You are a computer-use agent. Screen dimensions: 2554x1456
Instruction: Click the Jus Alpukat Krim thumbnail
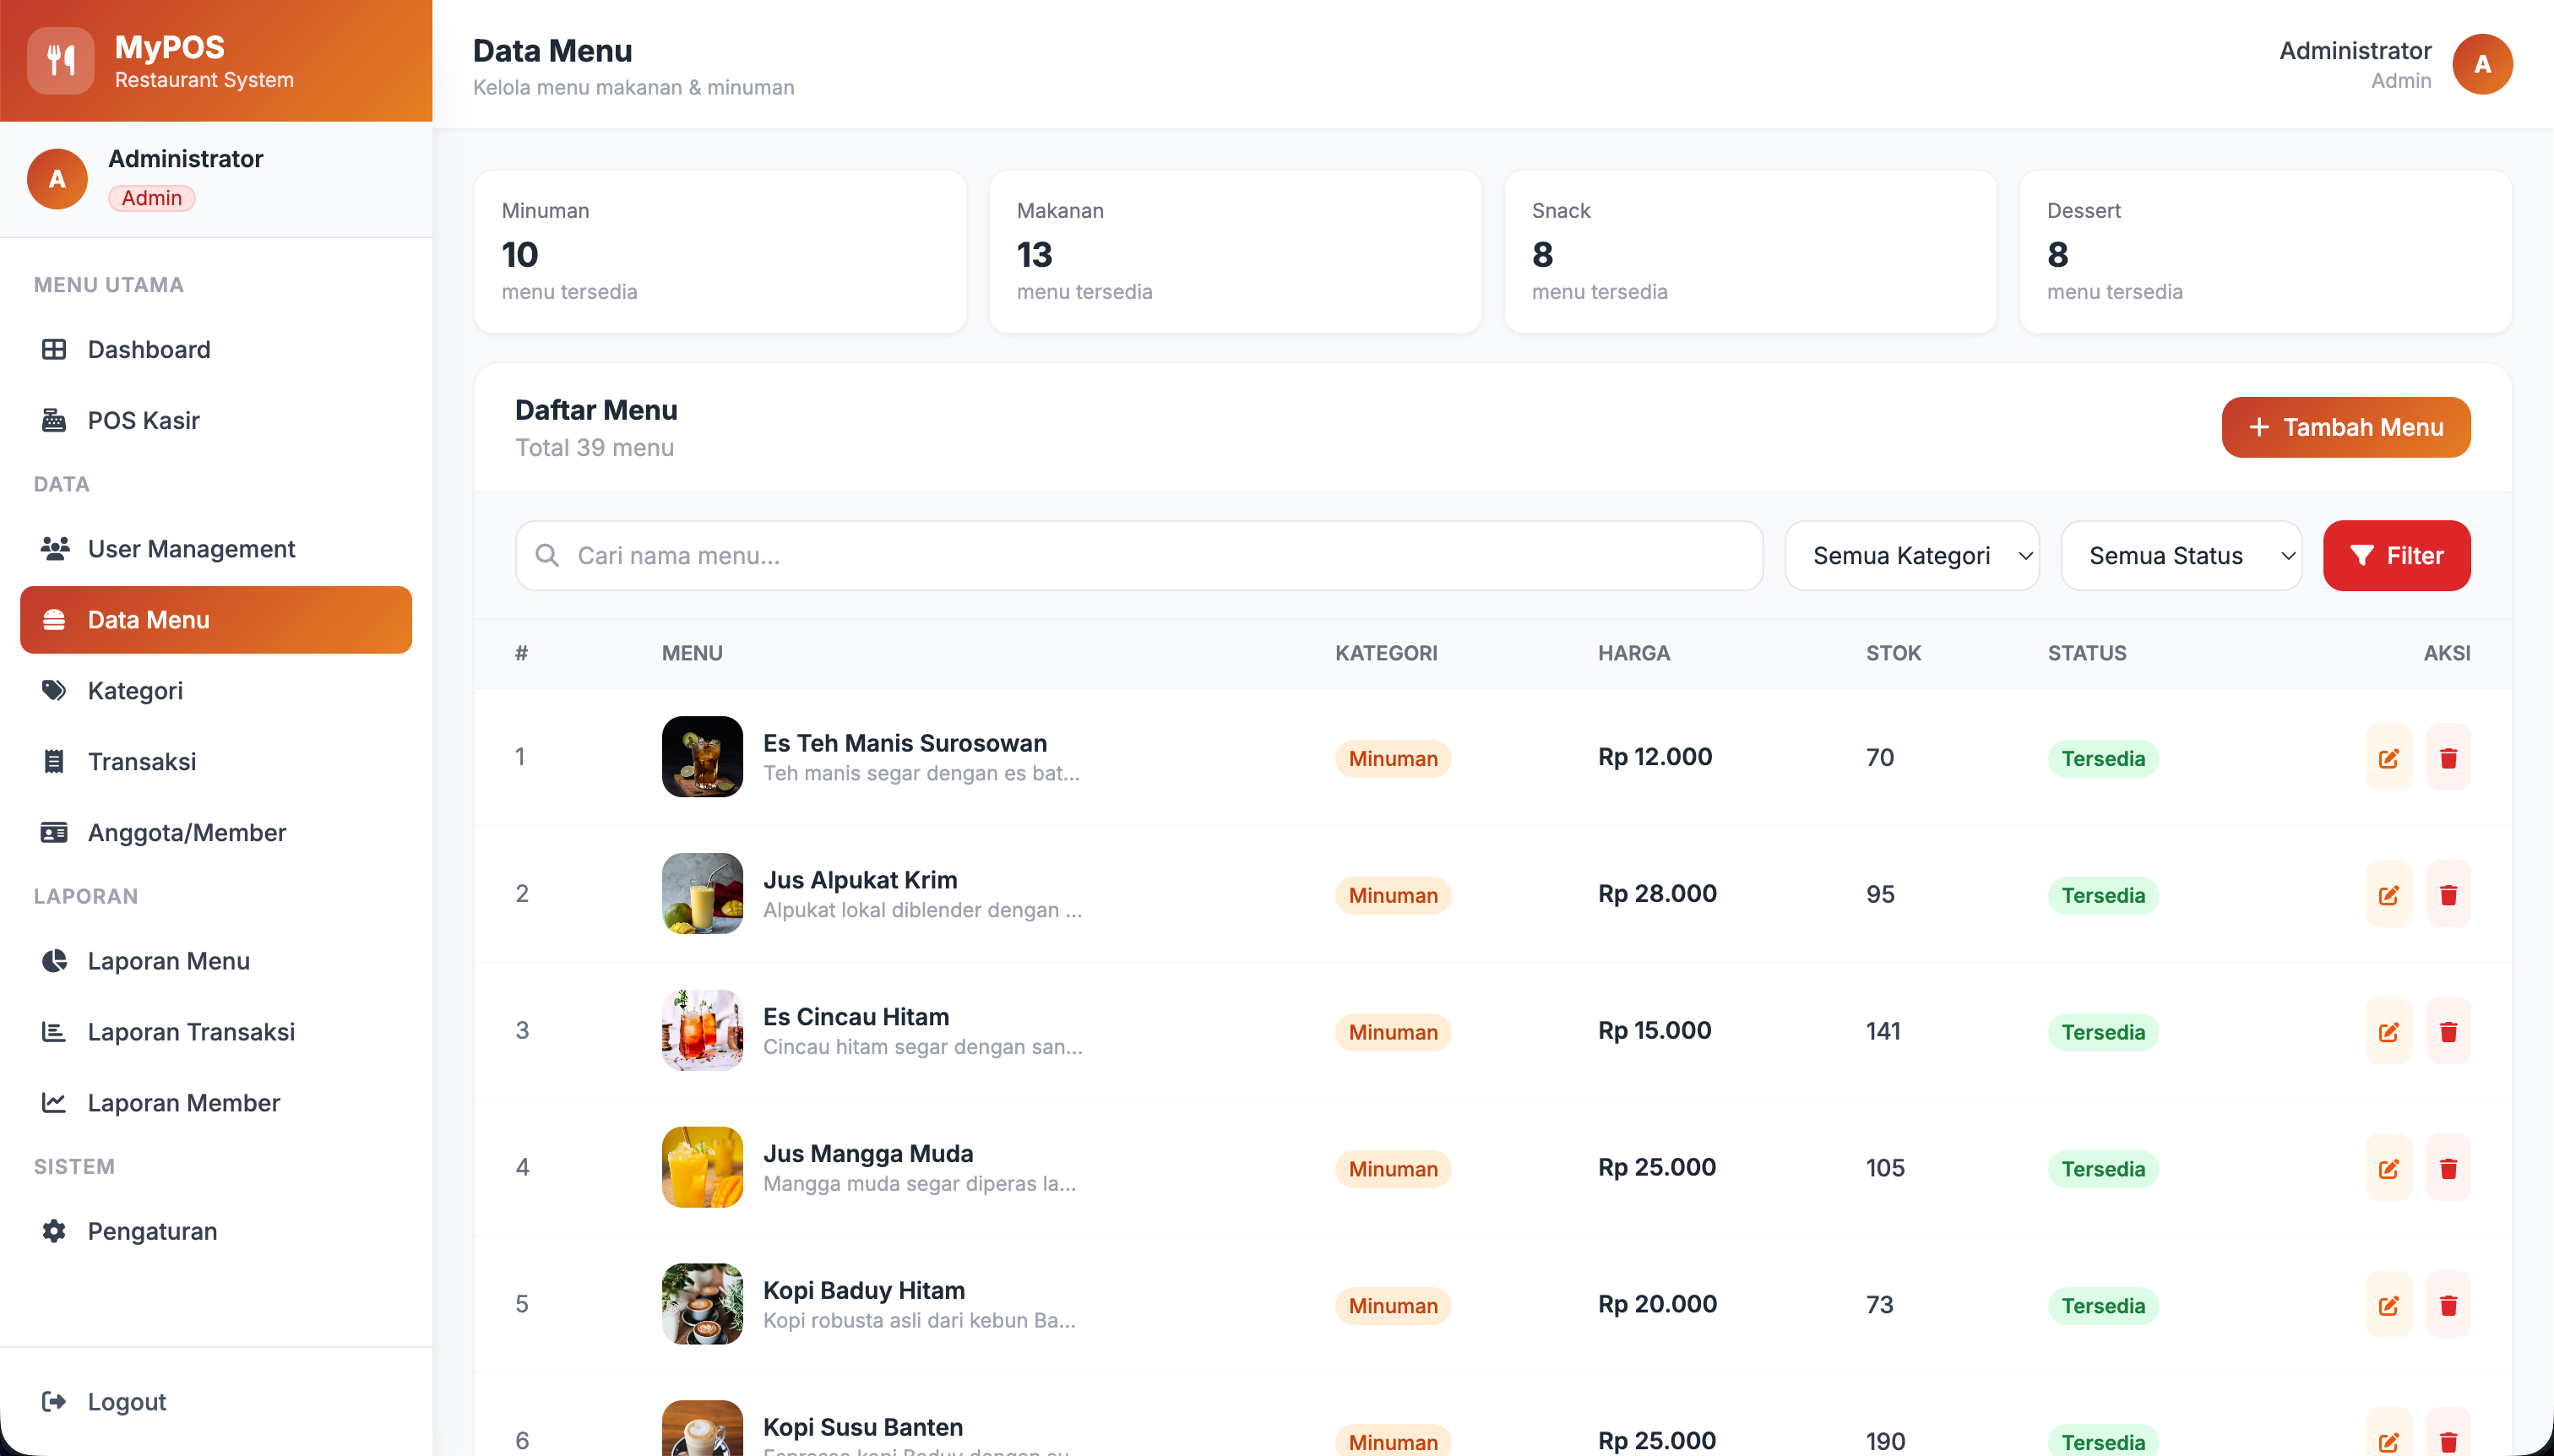(702, 894)
